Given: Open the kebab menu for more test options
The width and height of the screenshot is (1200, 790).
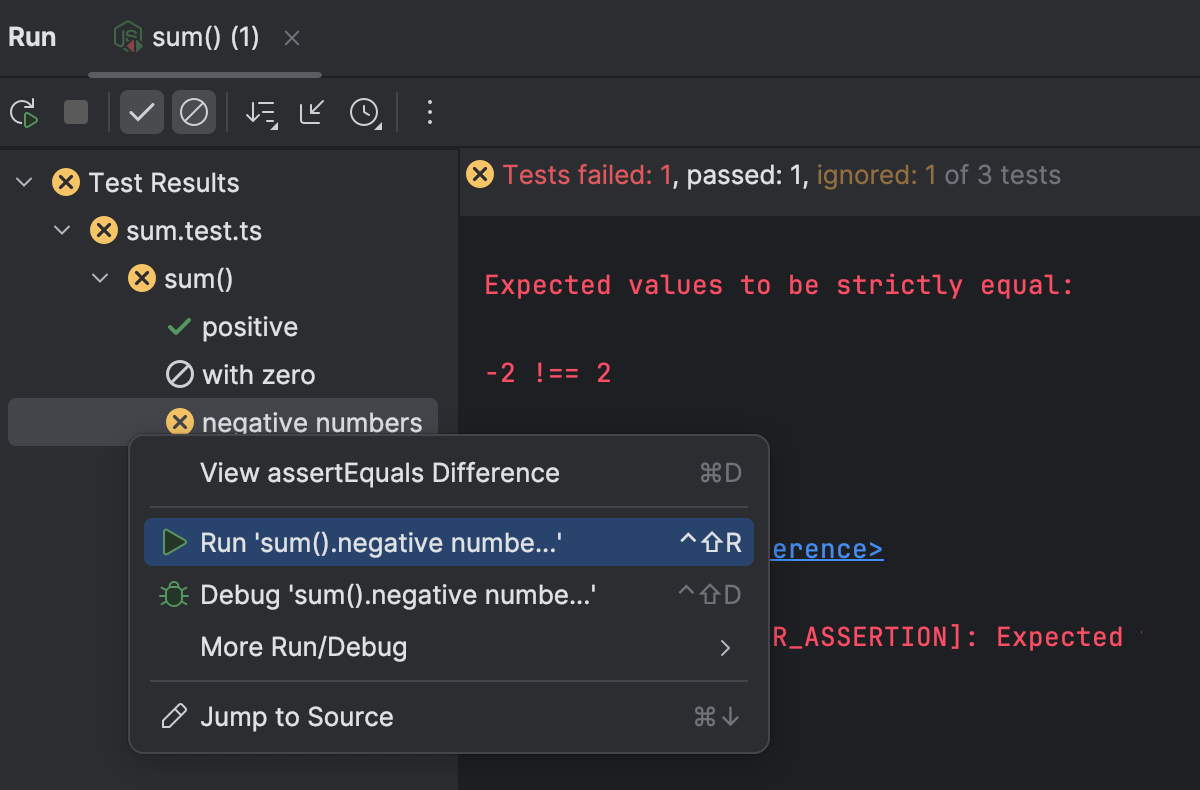Looking at the screenshot, I should 428,112.
